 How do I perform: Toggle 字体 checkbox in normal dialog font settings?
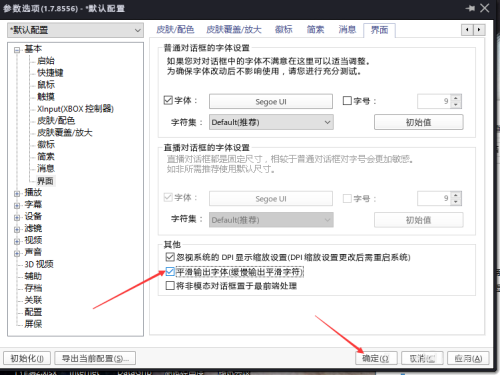coord(168,100)
